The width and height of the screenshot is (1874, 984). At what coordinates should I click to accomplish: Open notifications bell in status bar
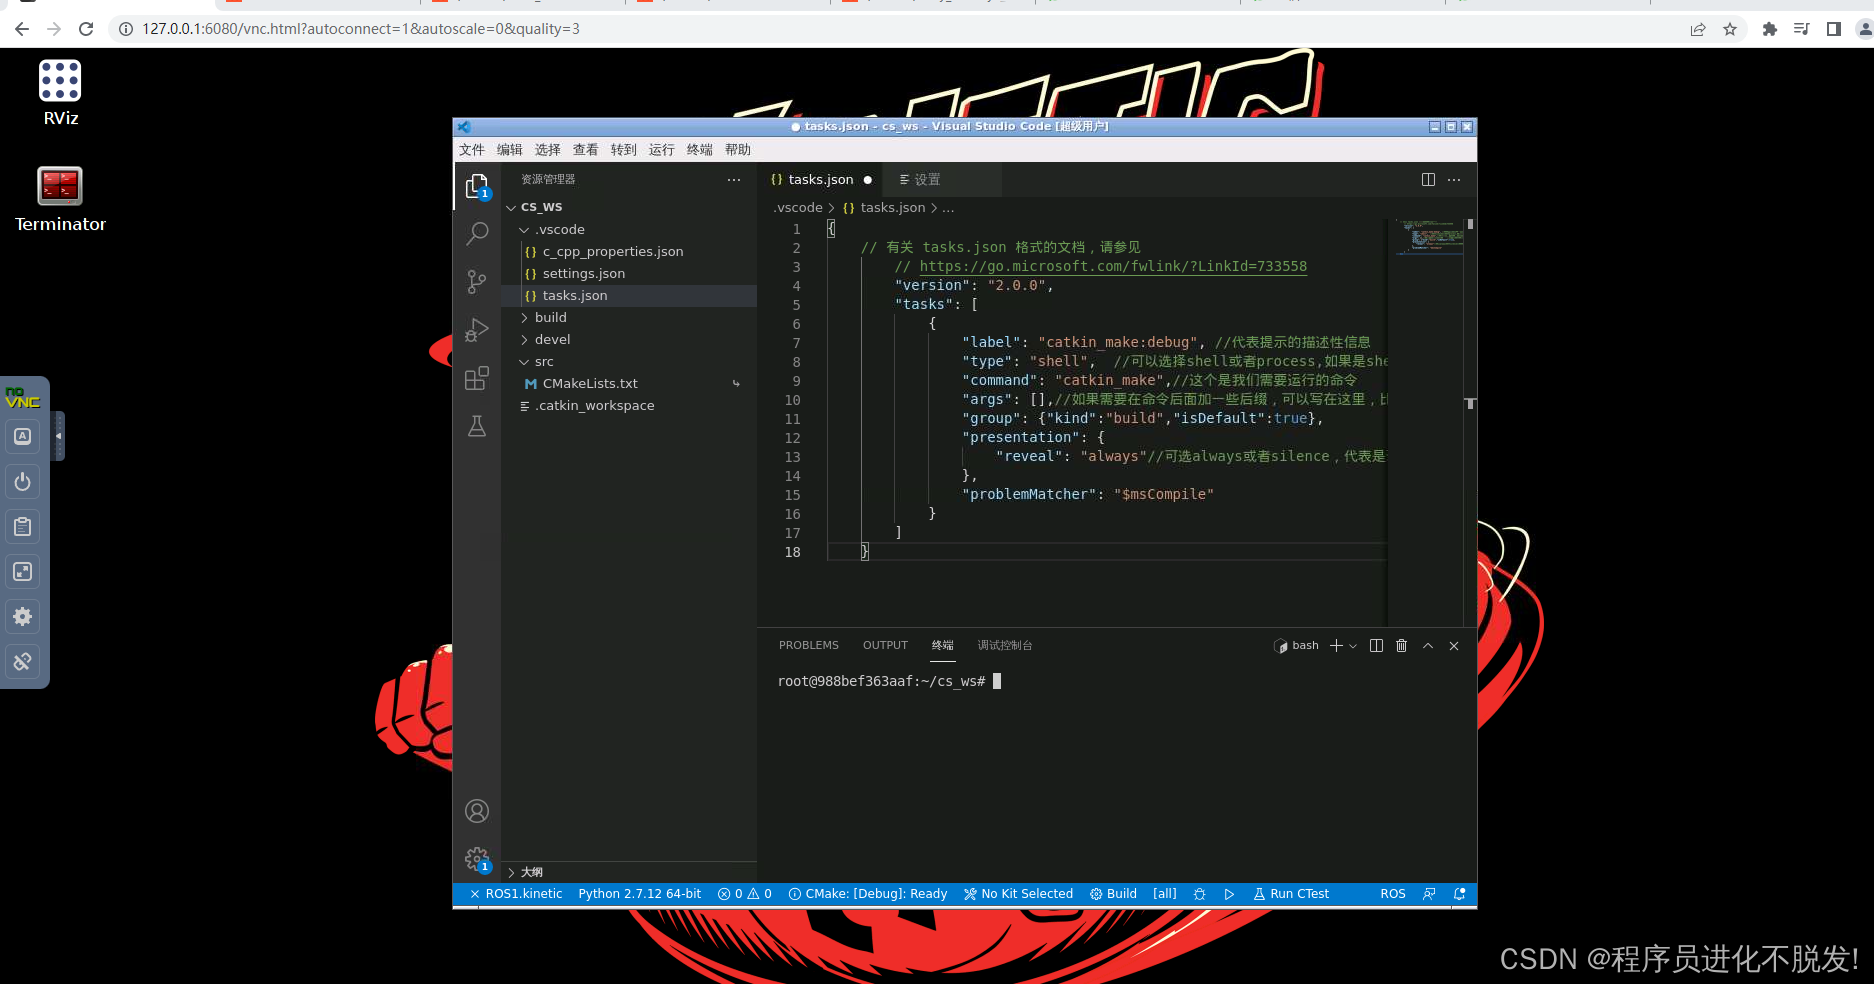tap(1459, 894)
